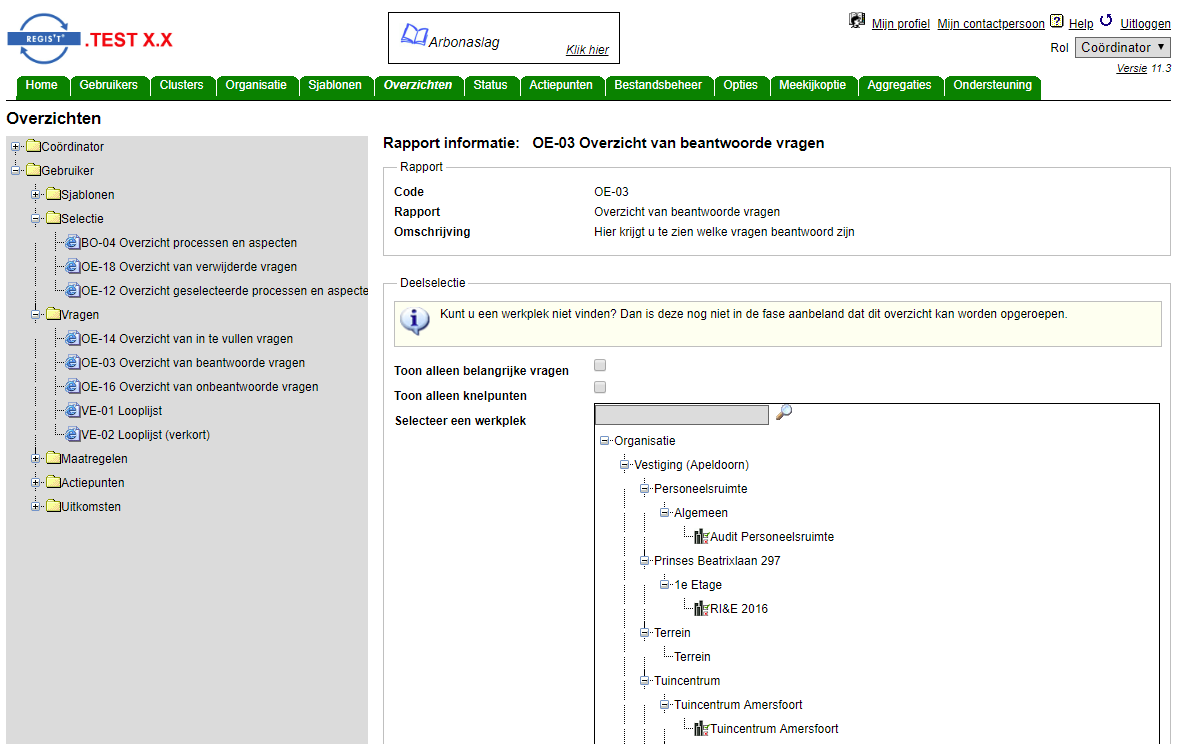Screen dimensions: 1182x744
Task: Collapse the Vragen tree node
Action: 35,314
